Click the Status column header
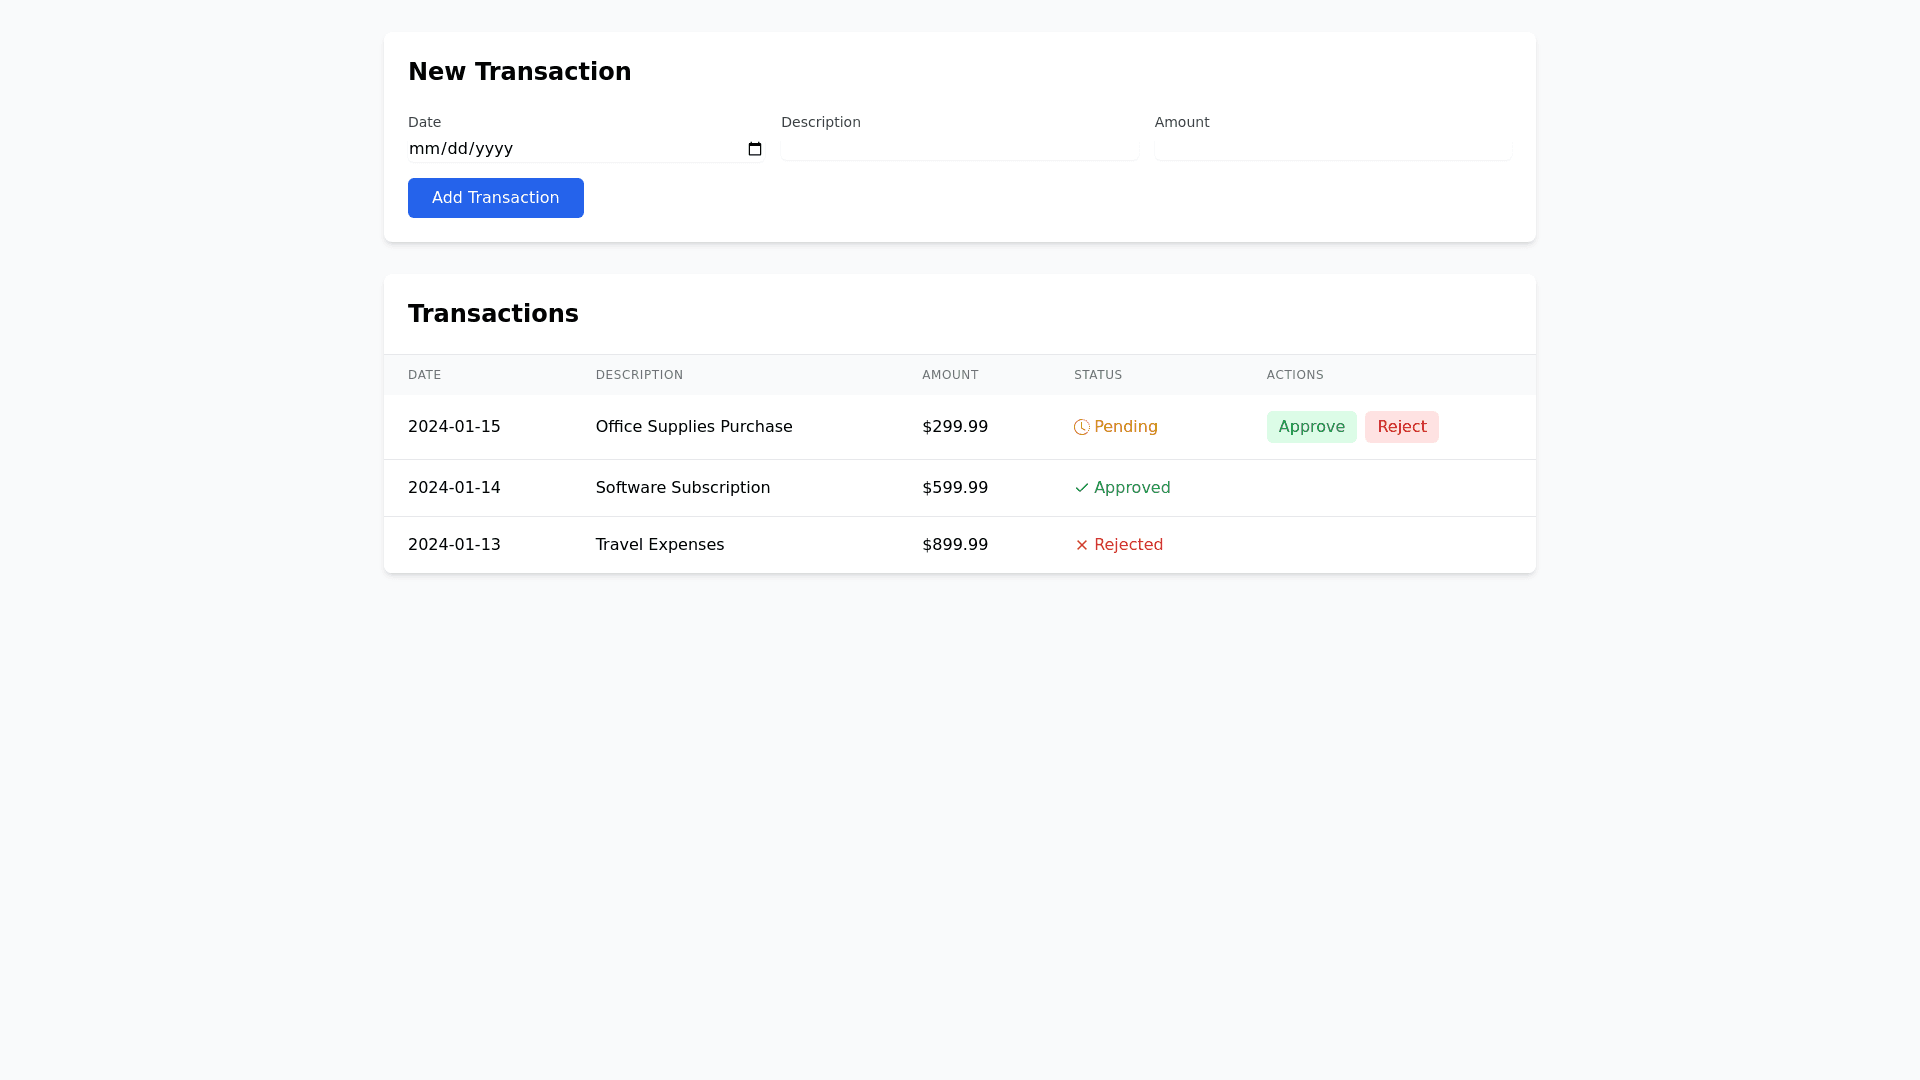Image resolution: width=1920 pixels, height=1080 pixels. [x=1098, y=375]
